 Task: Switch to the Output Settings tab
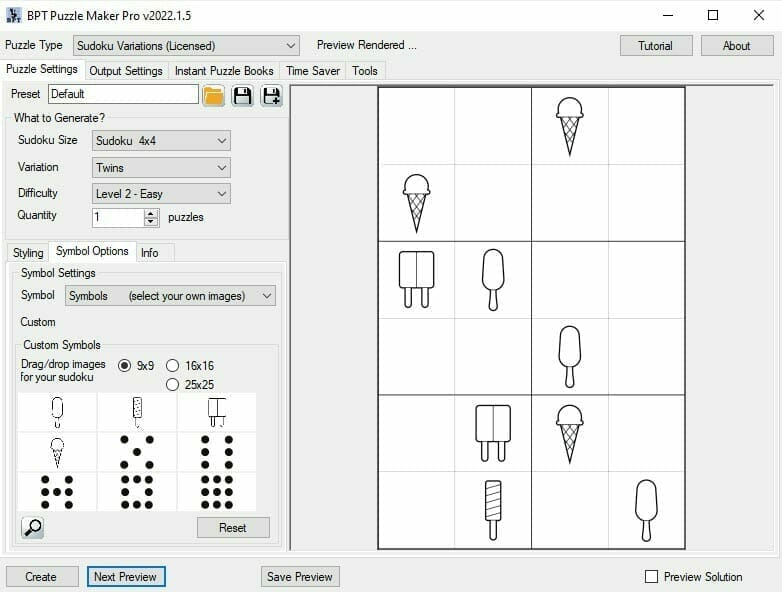click(126, 71)
